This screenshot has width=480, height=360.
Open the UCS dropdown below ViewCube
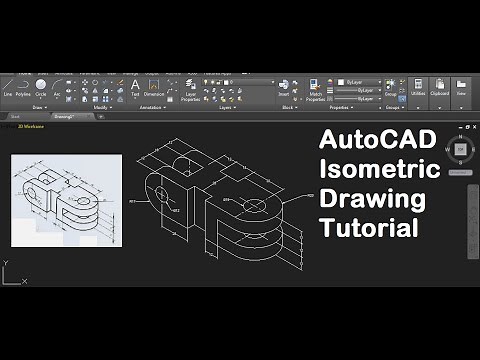coord(460,173)
